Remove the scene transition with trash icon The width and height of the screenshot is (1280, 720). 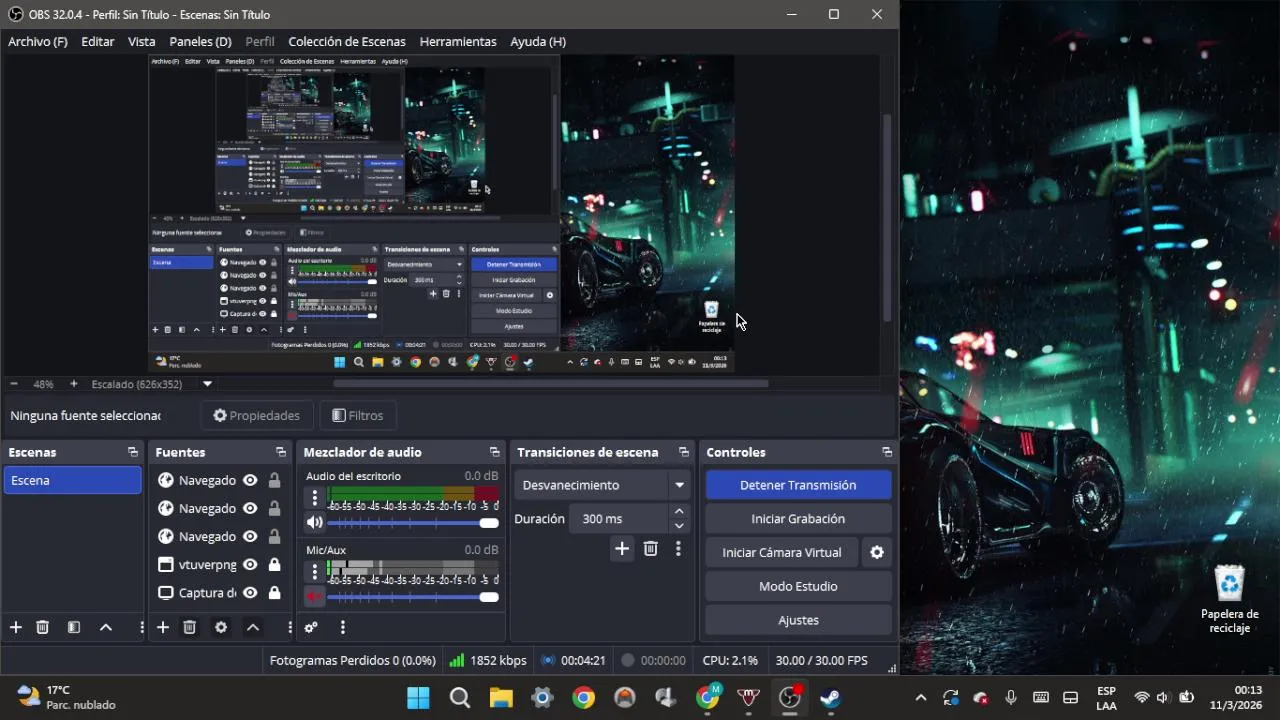651,548
